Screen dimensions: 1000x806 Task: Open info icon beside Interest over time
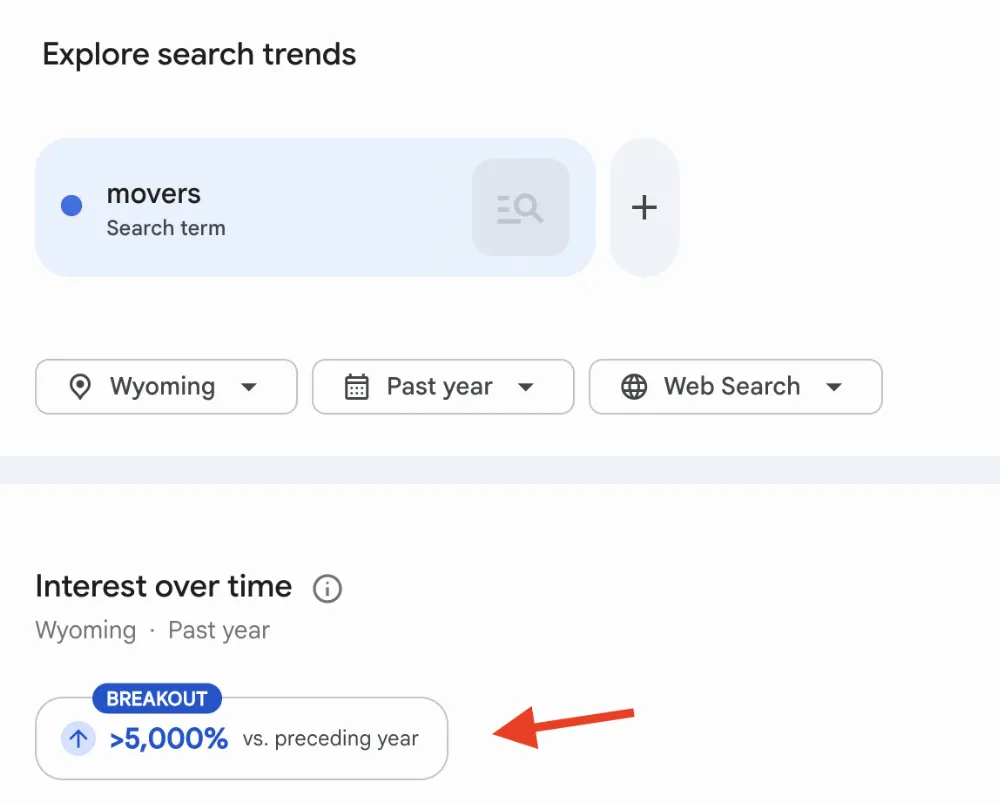pos(327,588)
